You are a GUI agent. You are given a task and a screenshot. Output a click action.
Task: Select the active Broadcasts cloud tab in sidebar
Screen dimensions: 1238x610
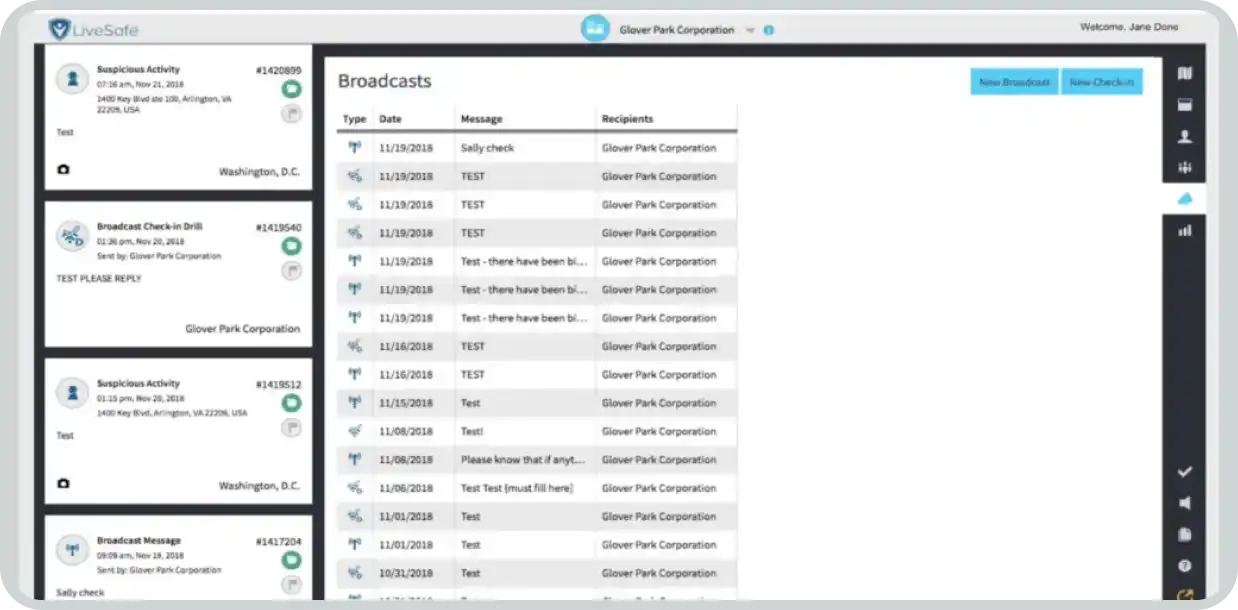(1185, 199)
